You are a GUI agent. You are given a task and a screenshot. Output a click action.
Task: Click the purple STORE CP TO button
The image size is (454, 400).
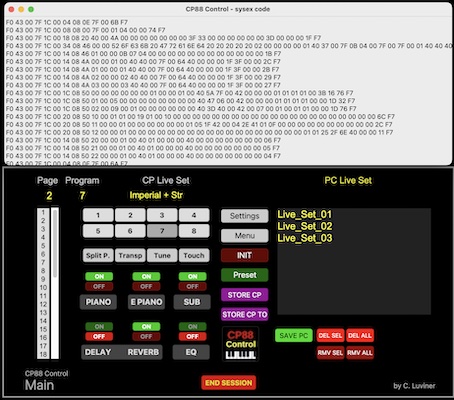click(244, 314)
